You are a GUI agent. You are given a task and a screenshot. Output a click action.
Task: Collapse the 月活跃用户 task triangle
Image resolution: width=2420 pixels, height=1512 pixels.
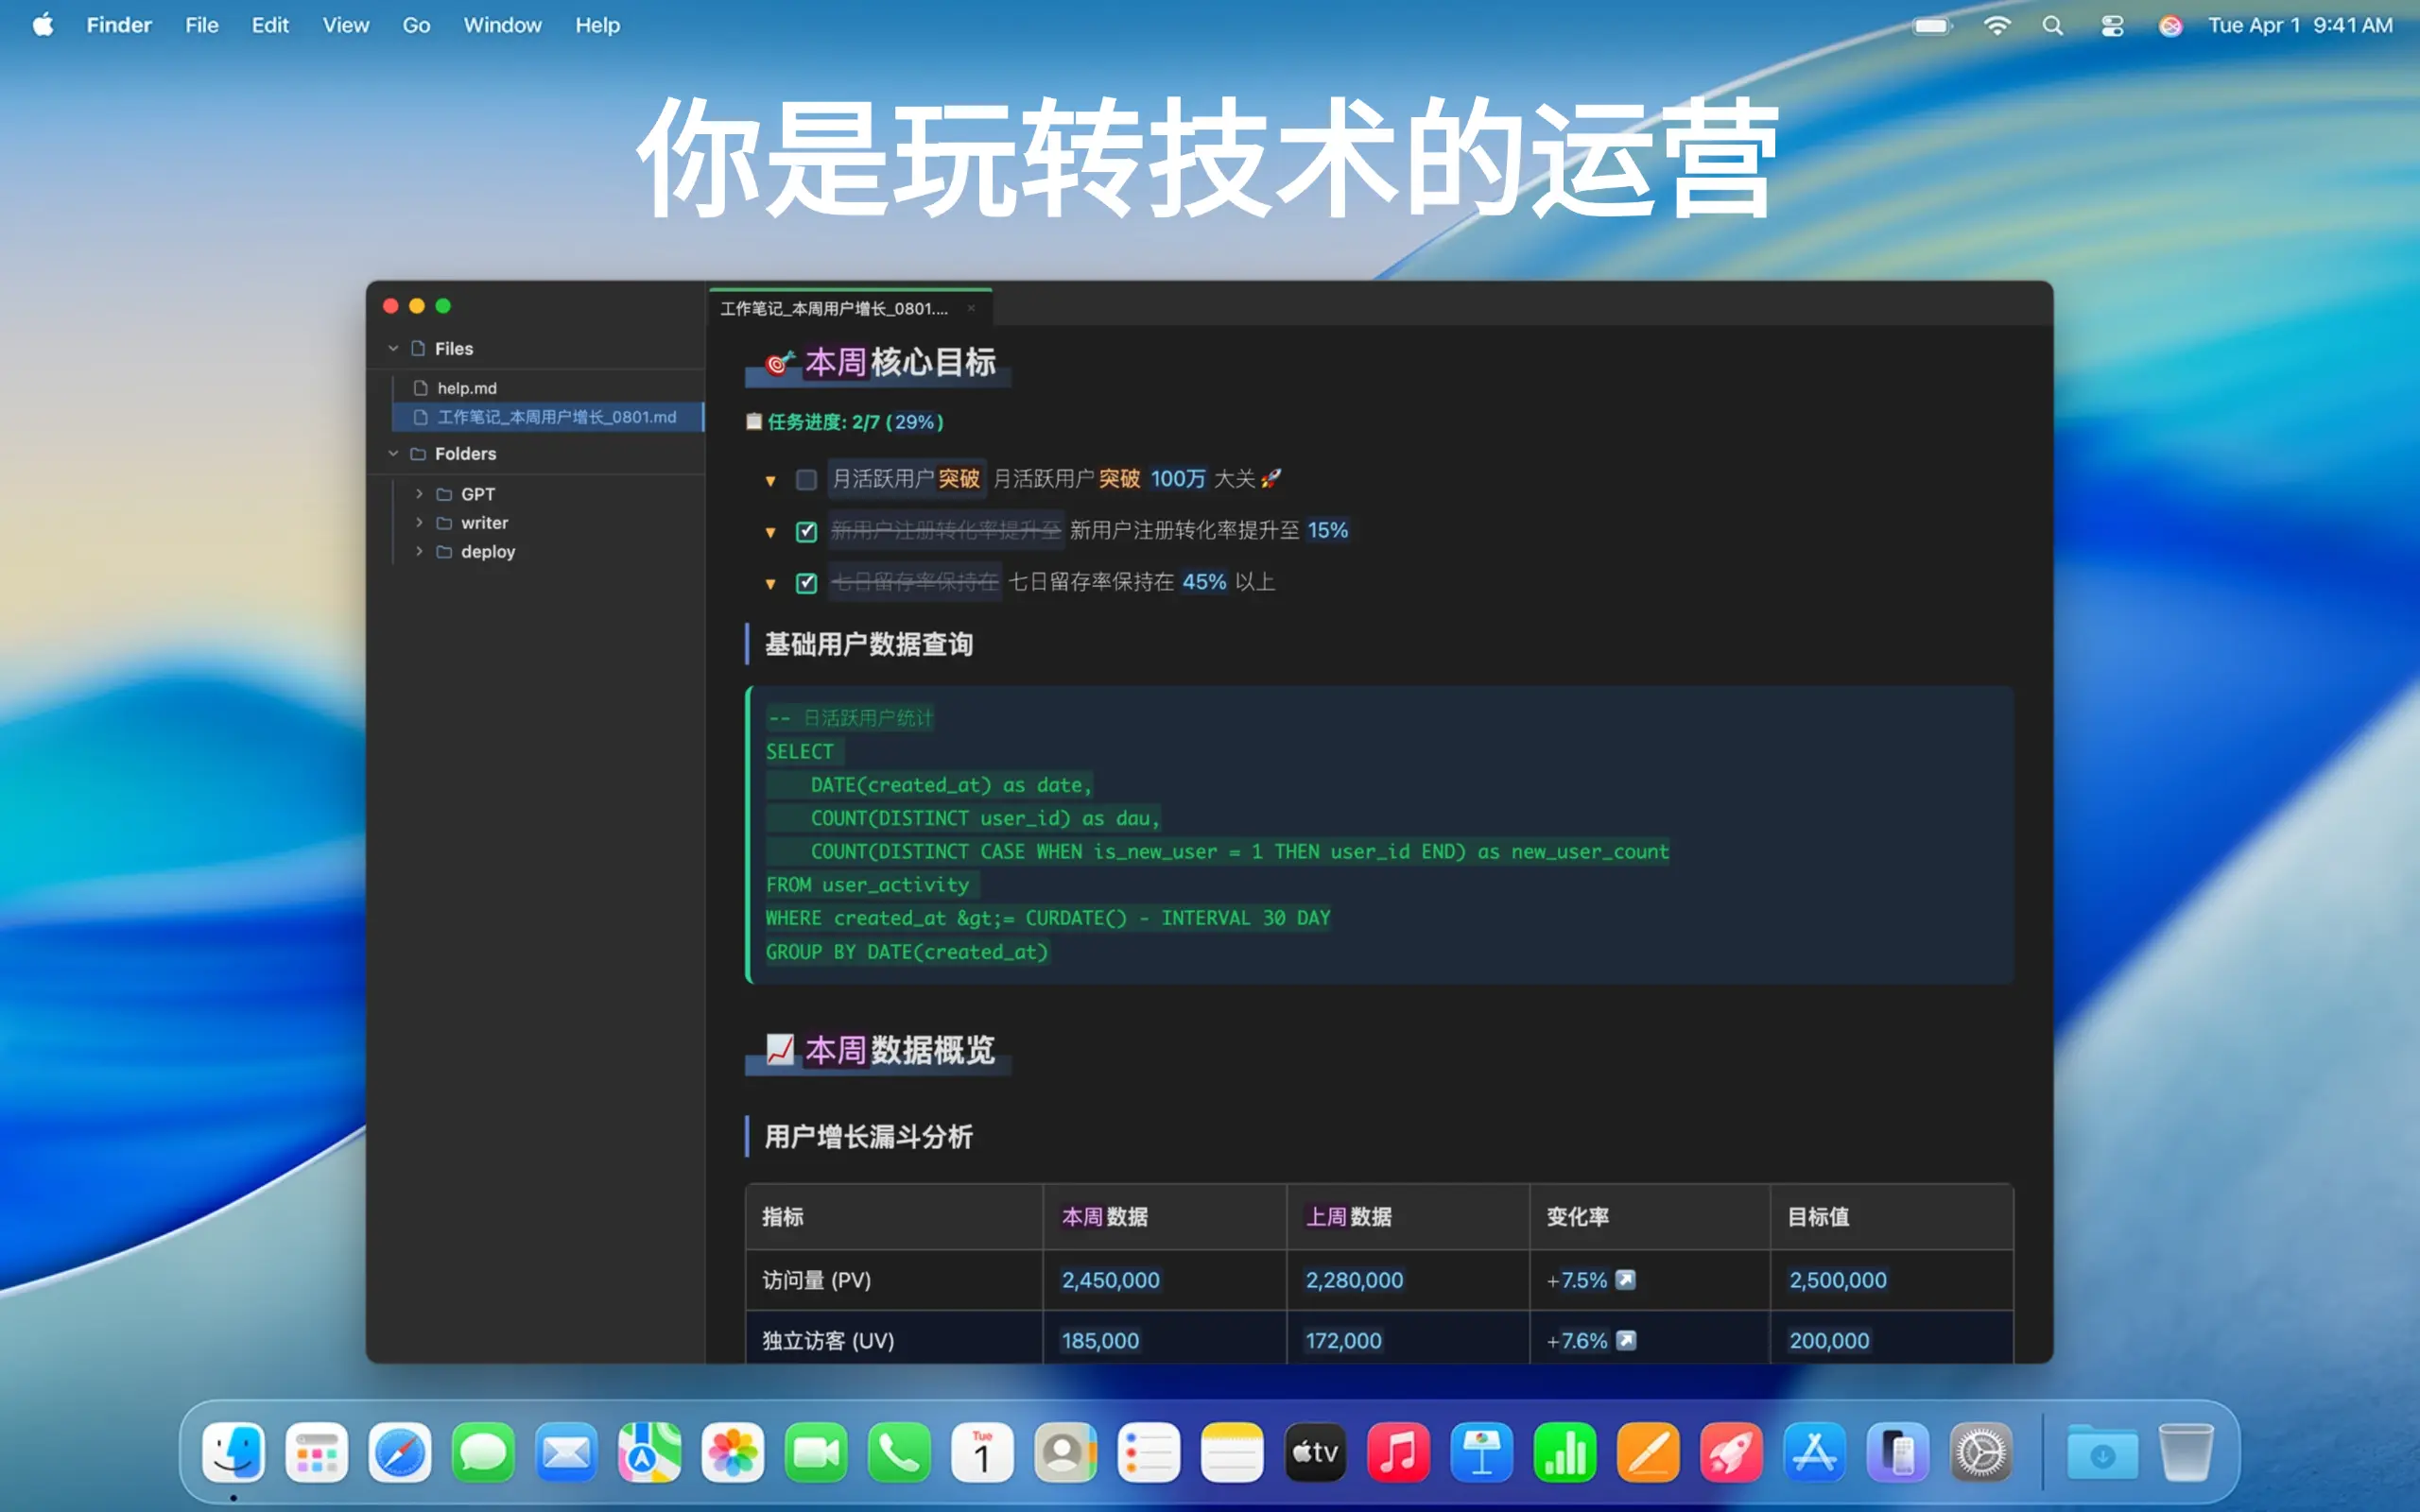pos(770,481)
